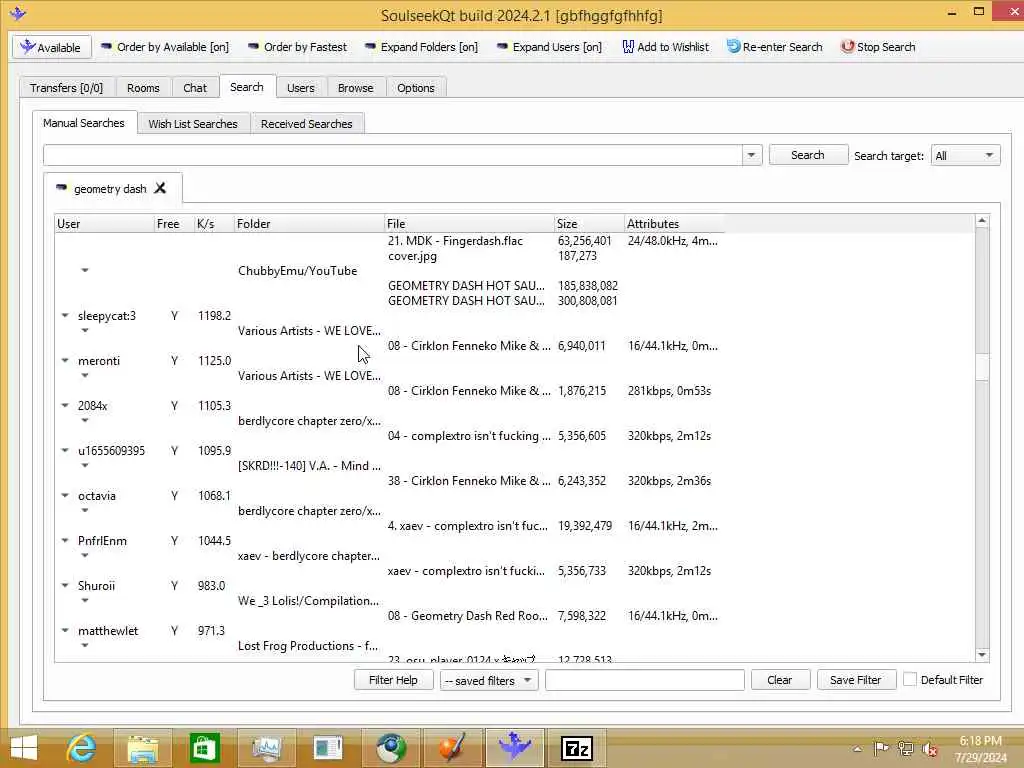Image resolution: width=1024 pixels, height=768 pixels.
Task: Select [SKRD!!!-140] V.A. - Mind folder
Action: [x=309, y=466]
